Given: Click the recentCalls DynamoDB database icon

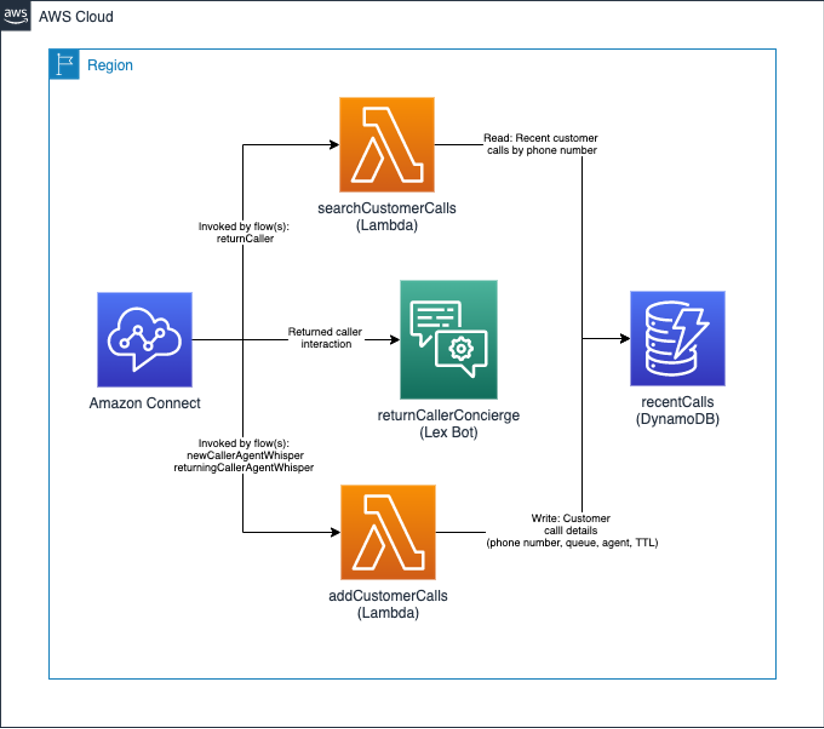Looking at the screenshot, I should pyautogui.click(x=676, y=339).
